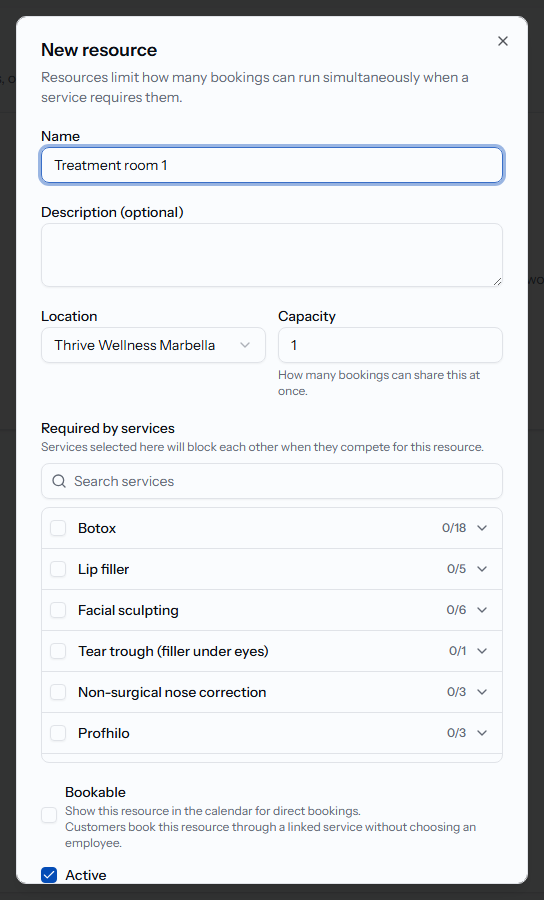
Task: Click the Description text area
Action: 272,255
